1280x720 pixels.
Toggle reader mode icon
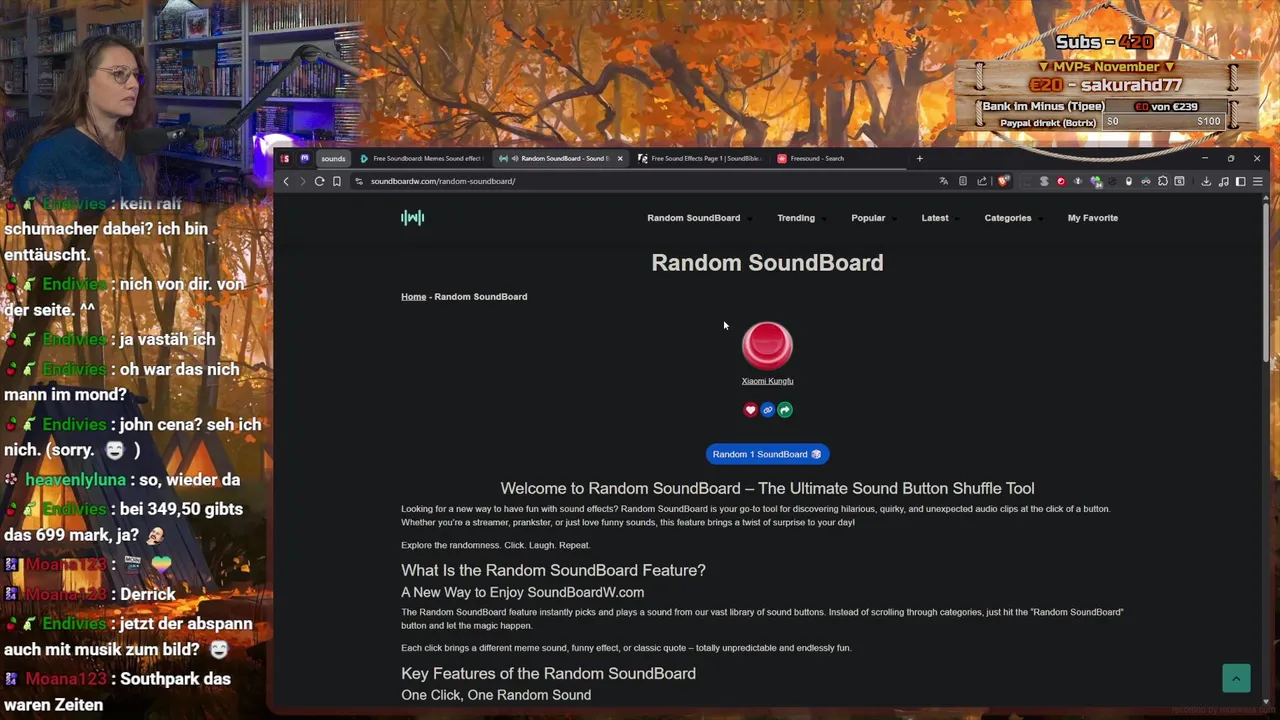point(963,181)
